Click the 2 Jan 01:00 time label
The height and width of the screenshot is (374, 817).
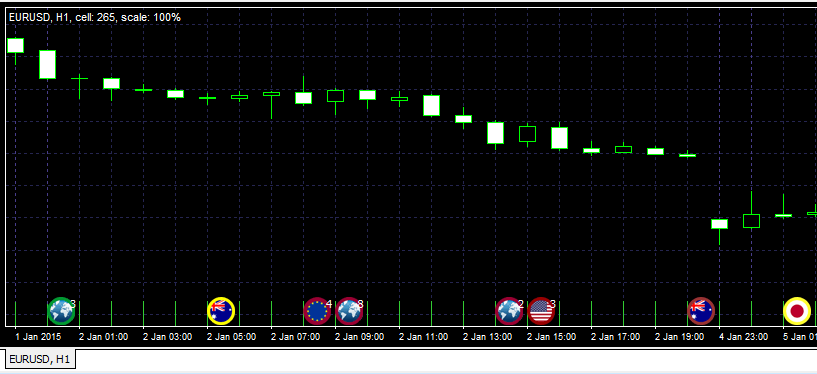[103, 337]
